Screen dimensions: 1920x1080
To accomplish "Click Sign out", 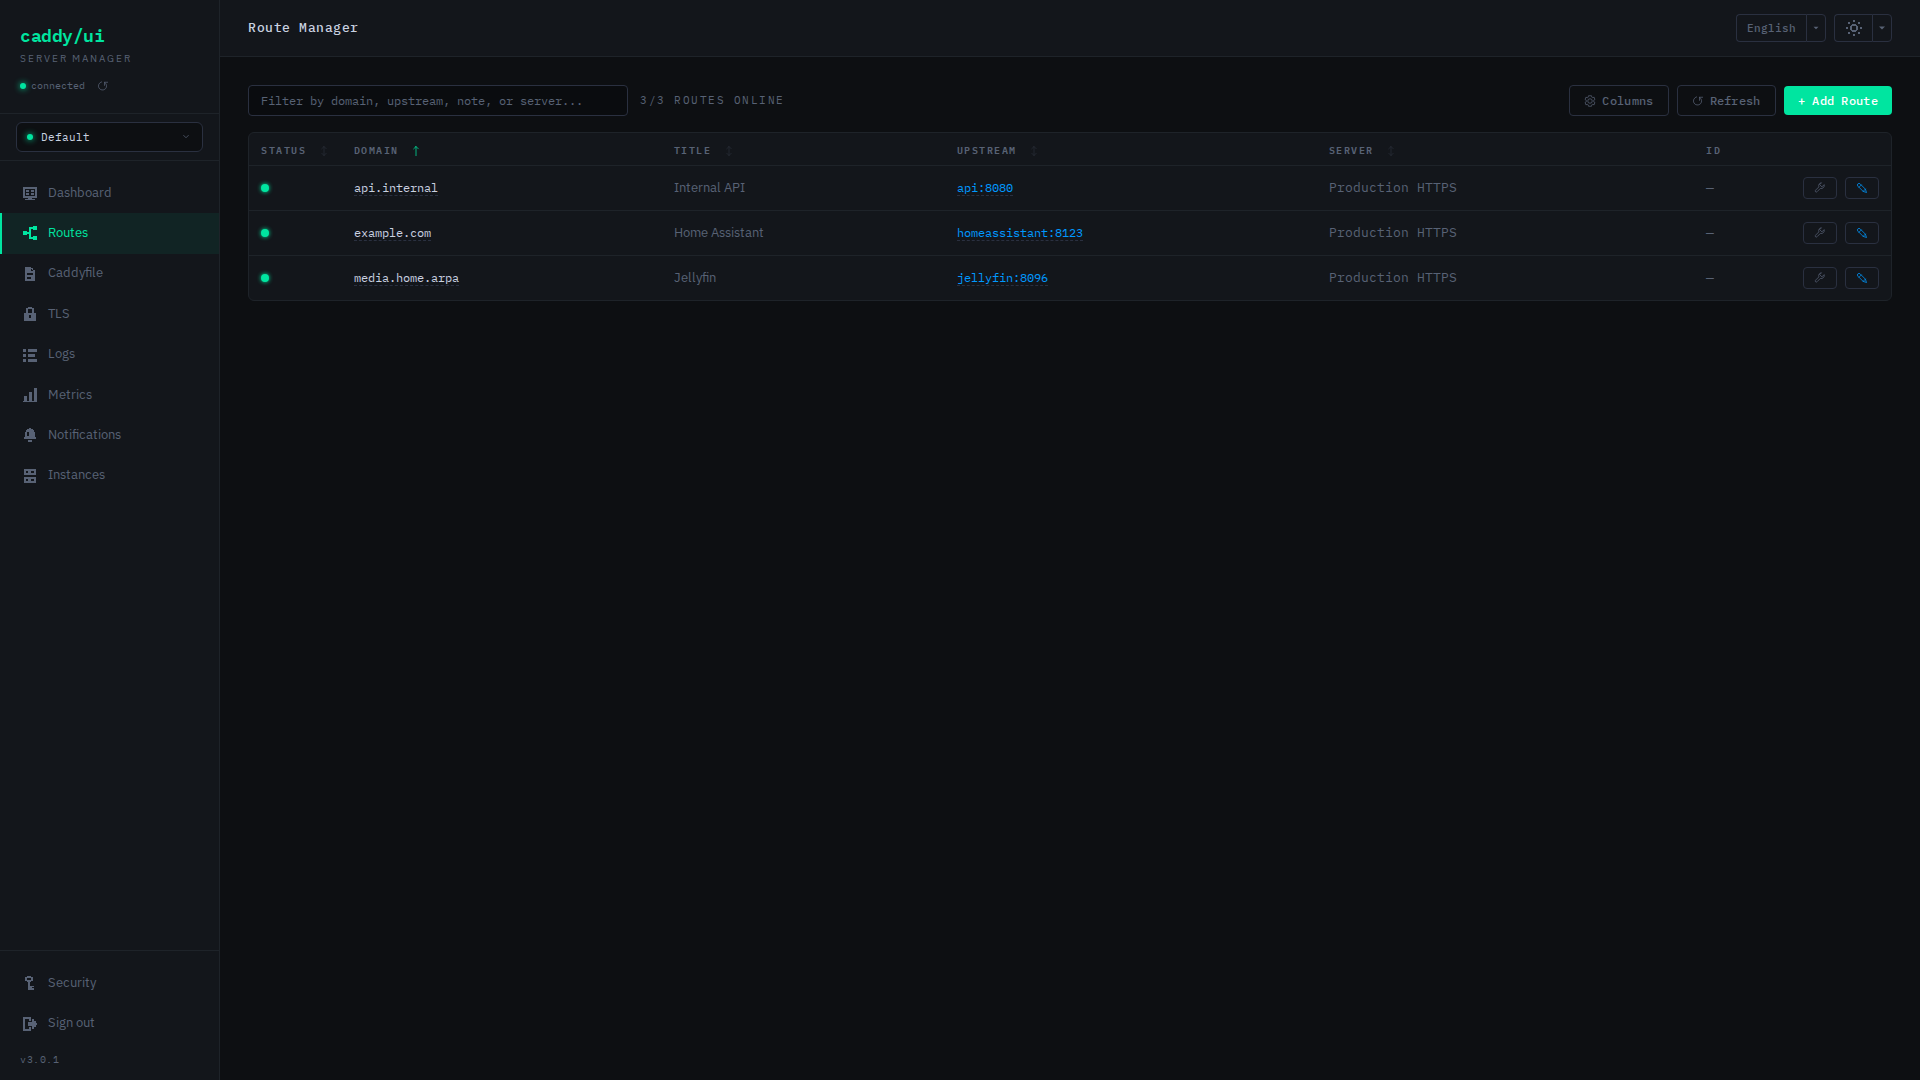I will click(x=110, y=1023).
